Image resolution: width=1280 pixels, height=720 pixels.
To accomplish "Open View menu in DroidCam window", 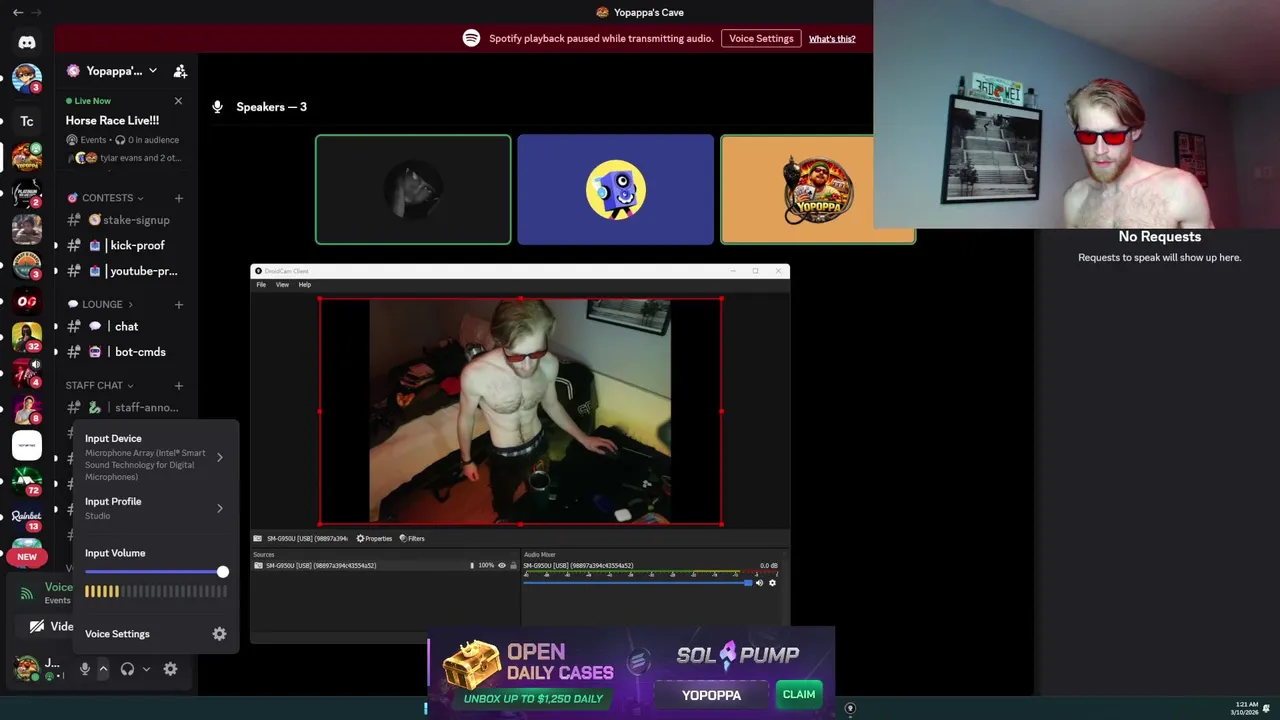I will (x=282, y=285).
